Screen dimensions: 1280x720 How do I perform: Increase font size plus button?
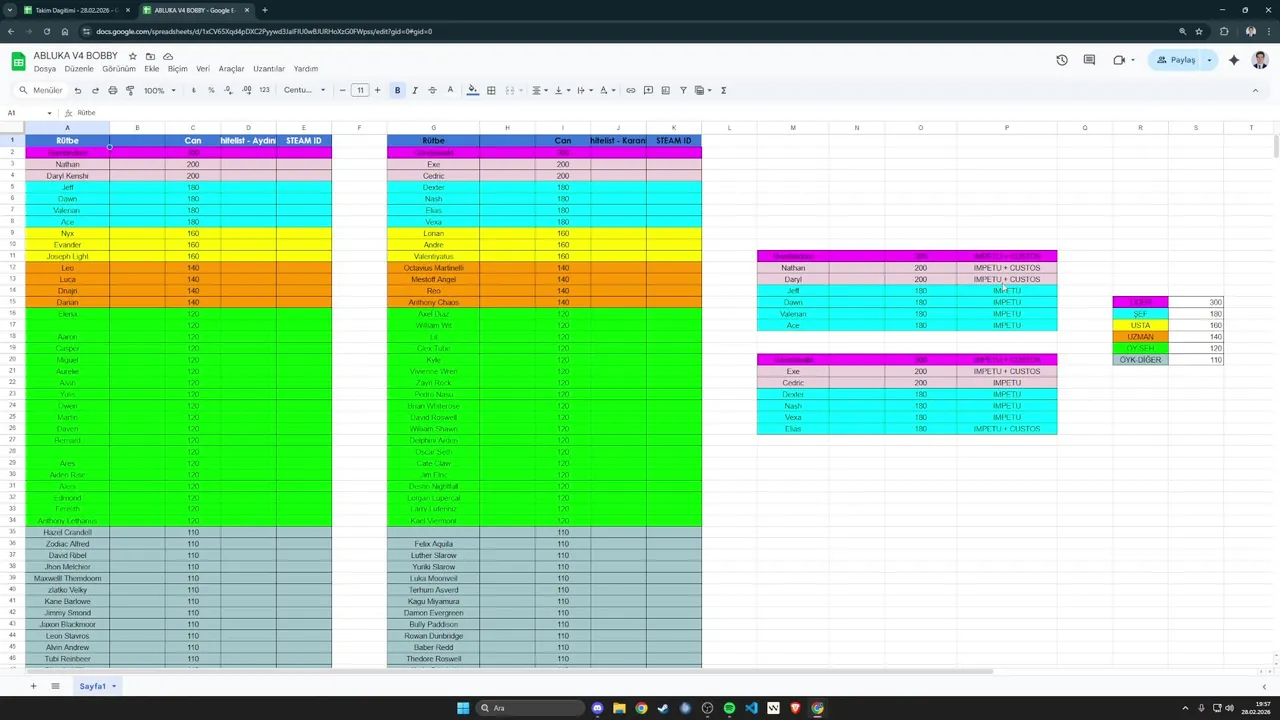point(377,90)
